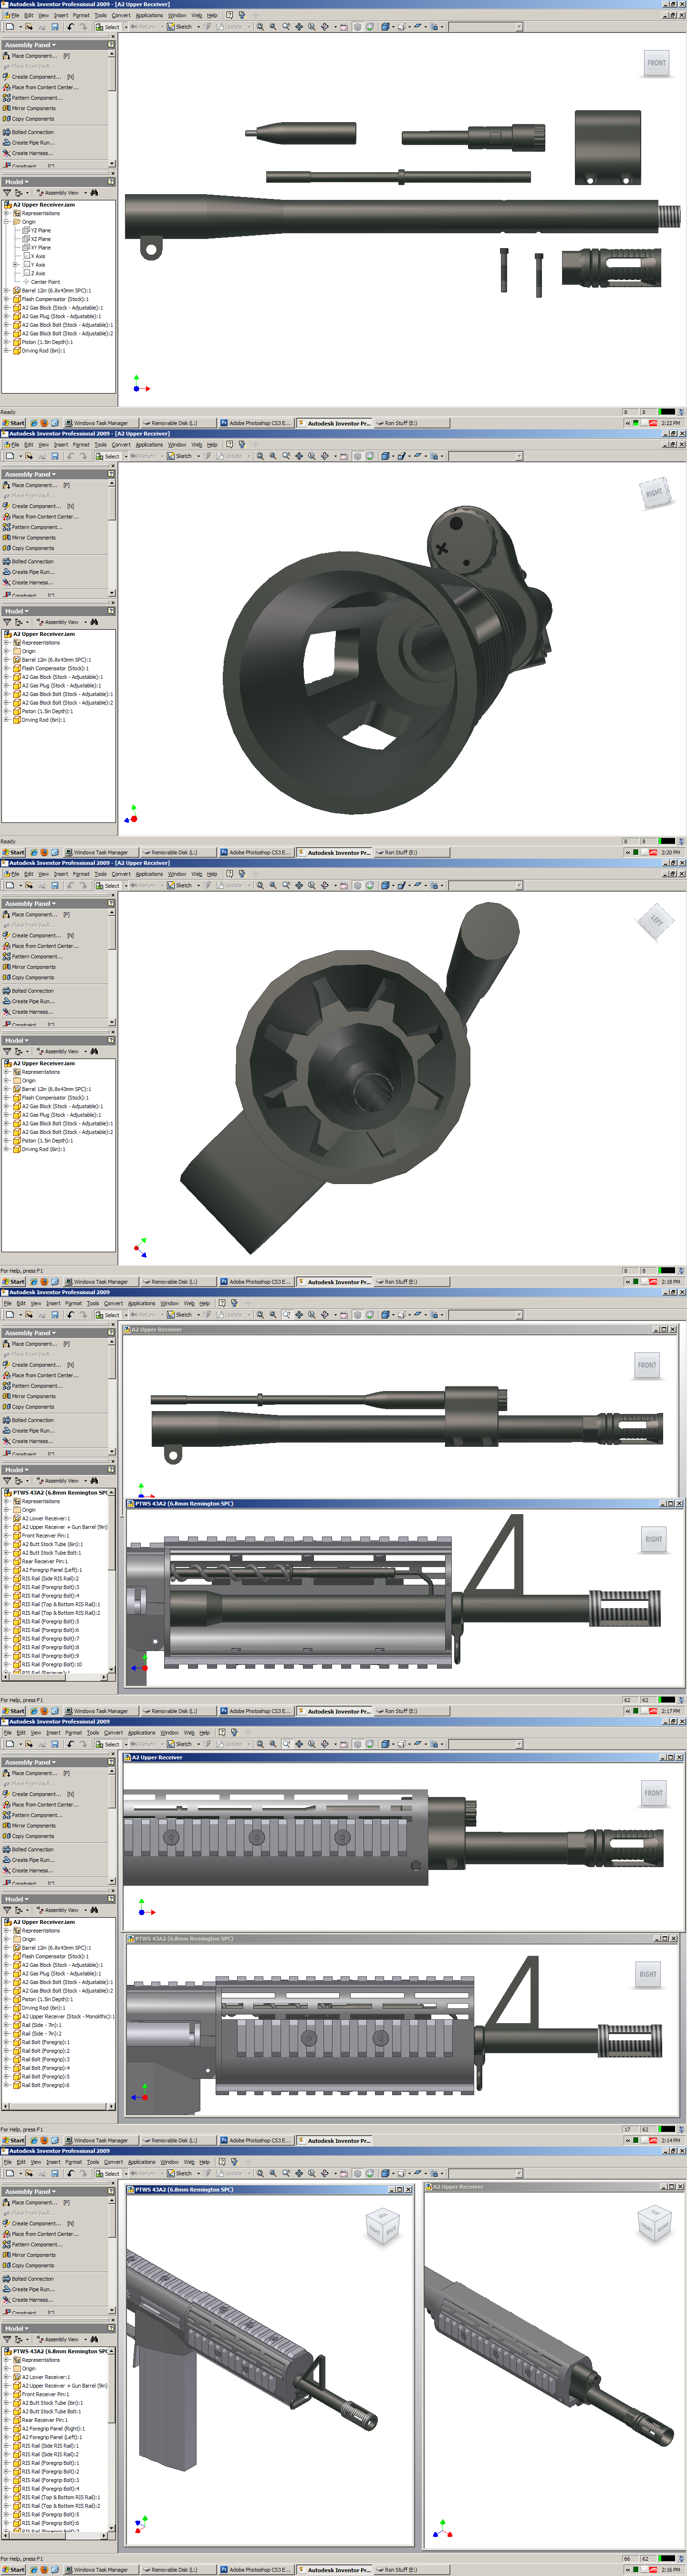Expand Barrel 12in node in 2:20 PM window

[6, 660]
